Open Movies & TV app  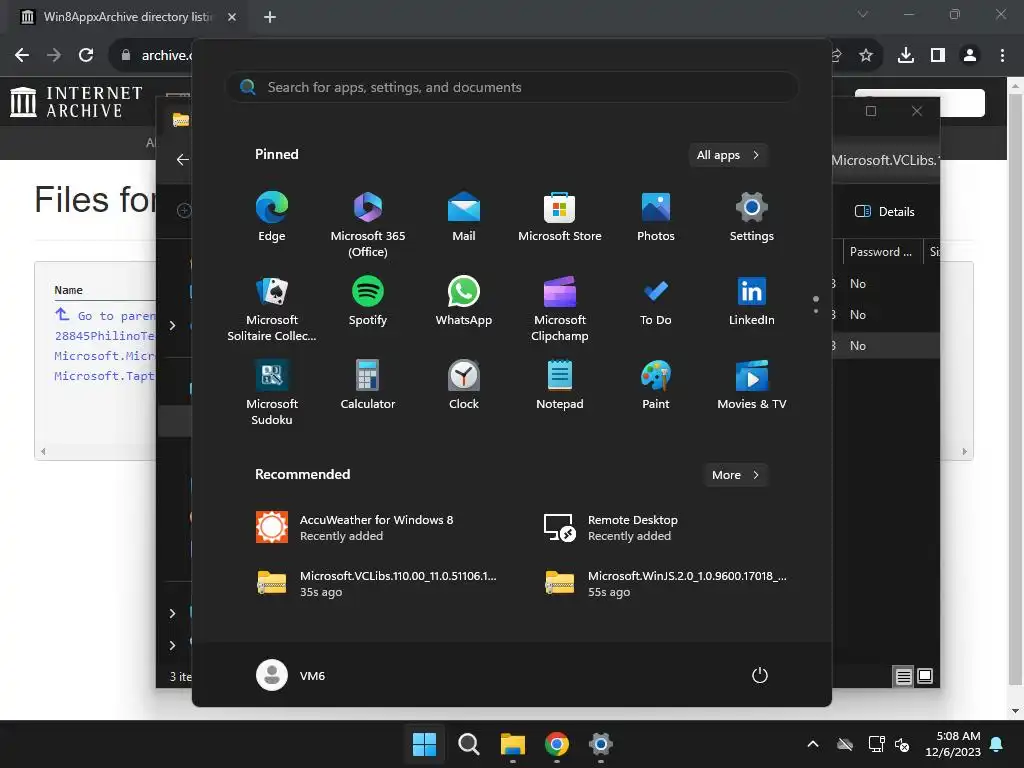(752, 385)
